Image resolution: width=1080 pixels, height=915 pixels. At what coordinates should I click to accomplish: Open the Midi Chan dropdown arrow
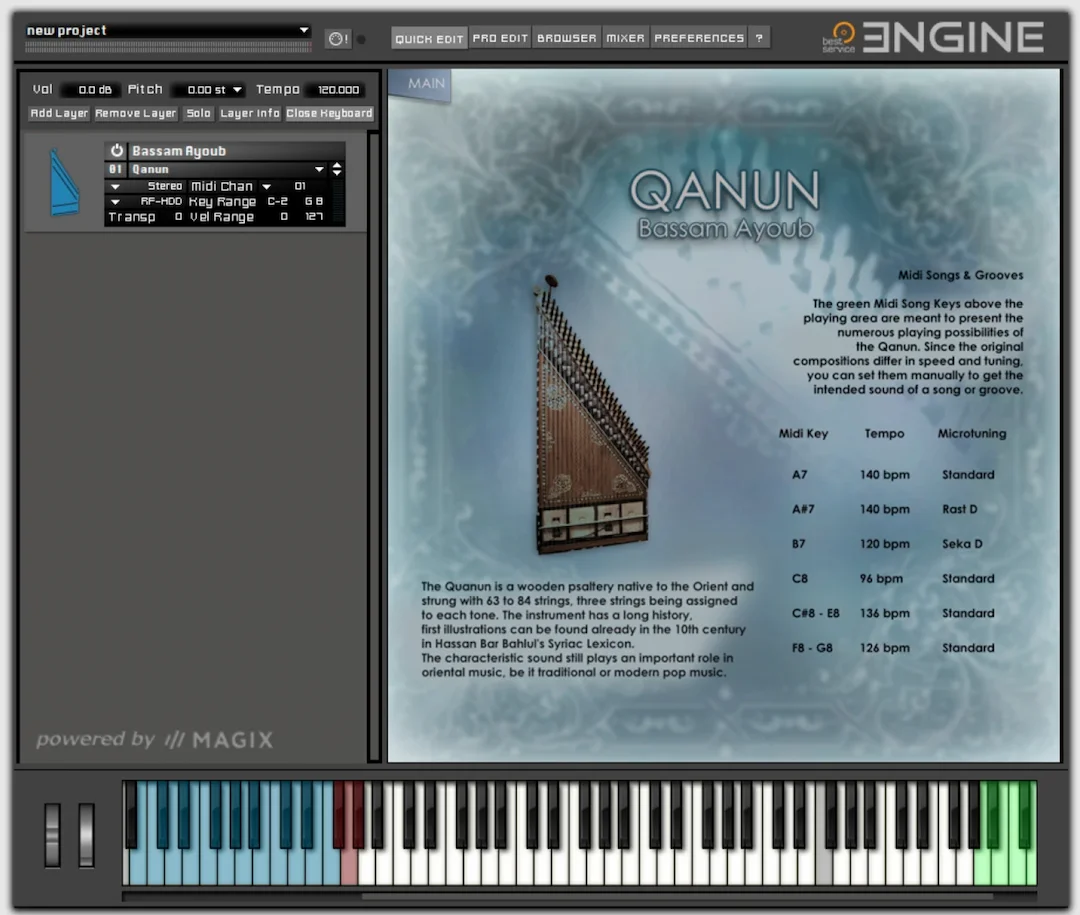[267, 187]
